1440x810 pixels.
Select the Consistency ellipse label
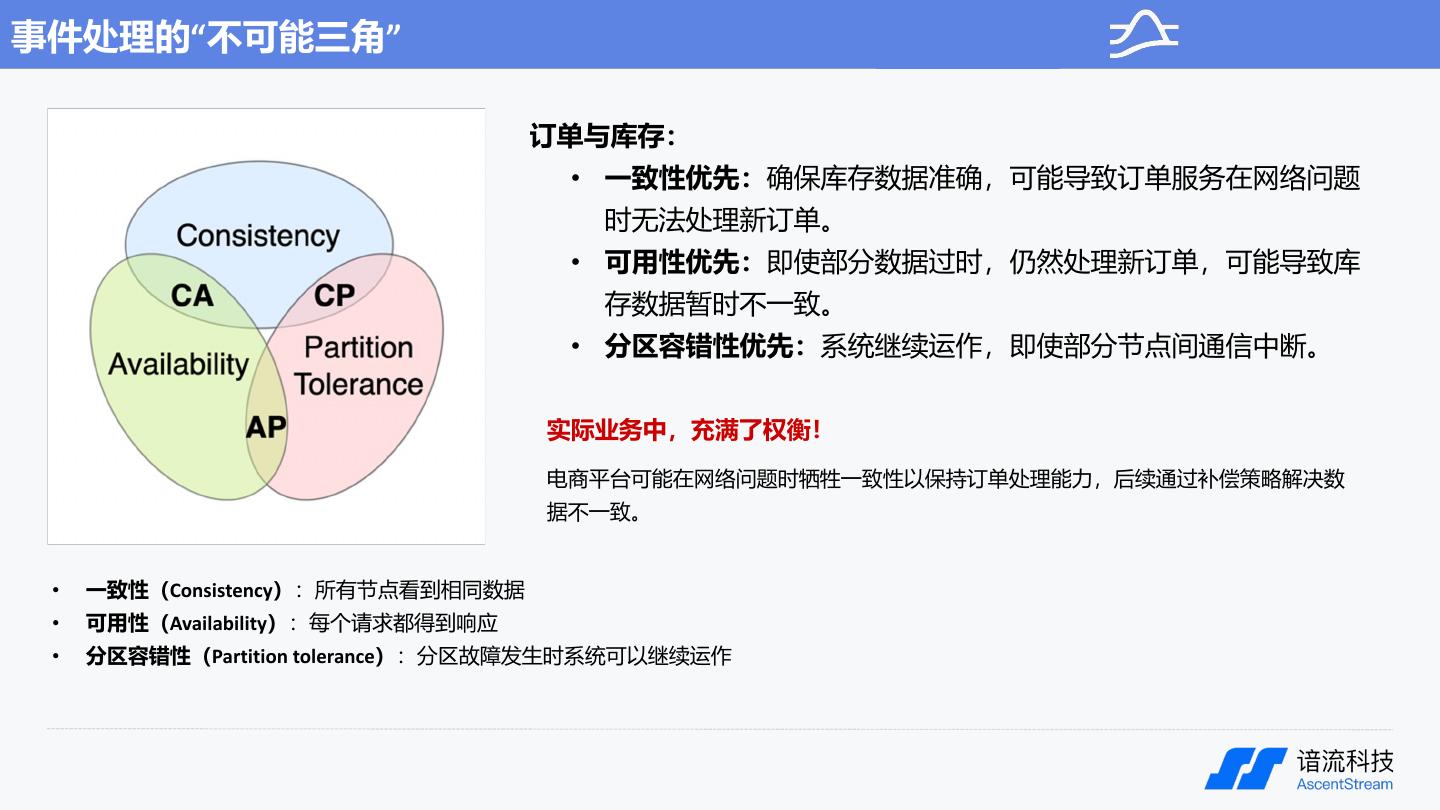[258, 236]
